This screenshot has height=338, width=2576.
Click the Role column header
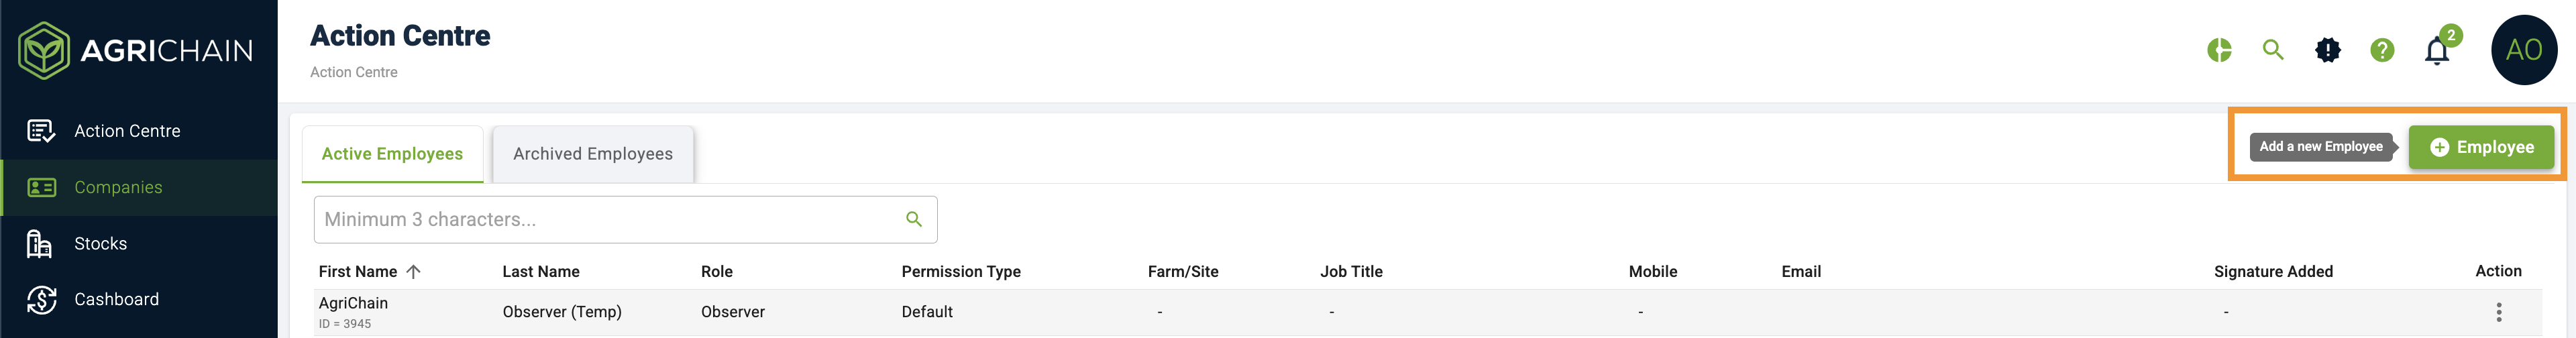(716, 272)
